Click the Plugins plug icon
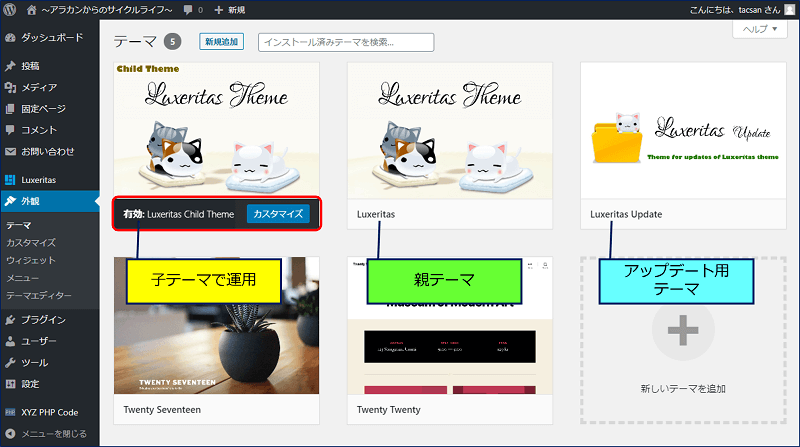 click(10, 320)
